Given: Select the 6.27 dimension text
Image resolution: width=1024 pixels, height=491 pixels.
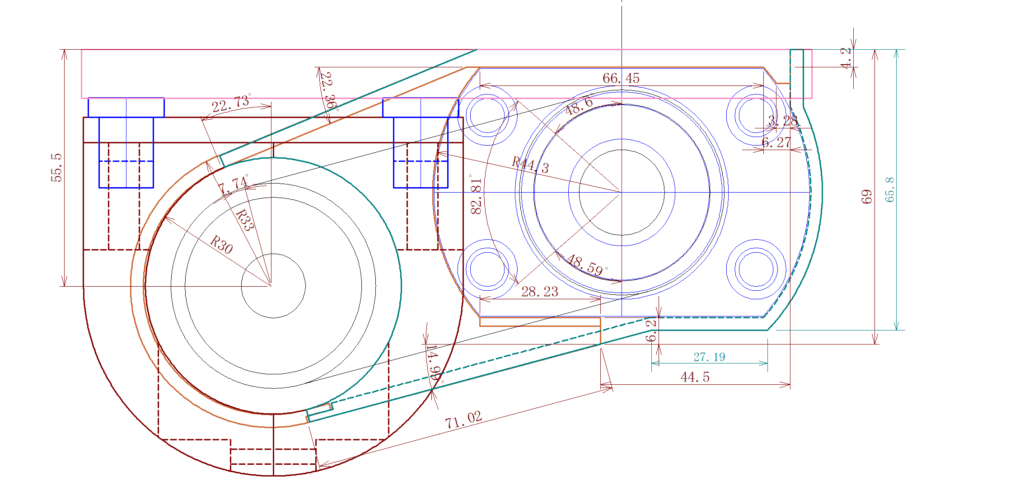Looking at the screenshot, I should pyautogui.click(x=776, y=143).
